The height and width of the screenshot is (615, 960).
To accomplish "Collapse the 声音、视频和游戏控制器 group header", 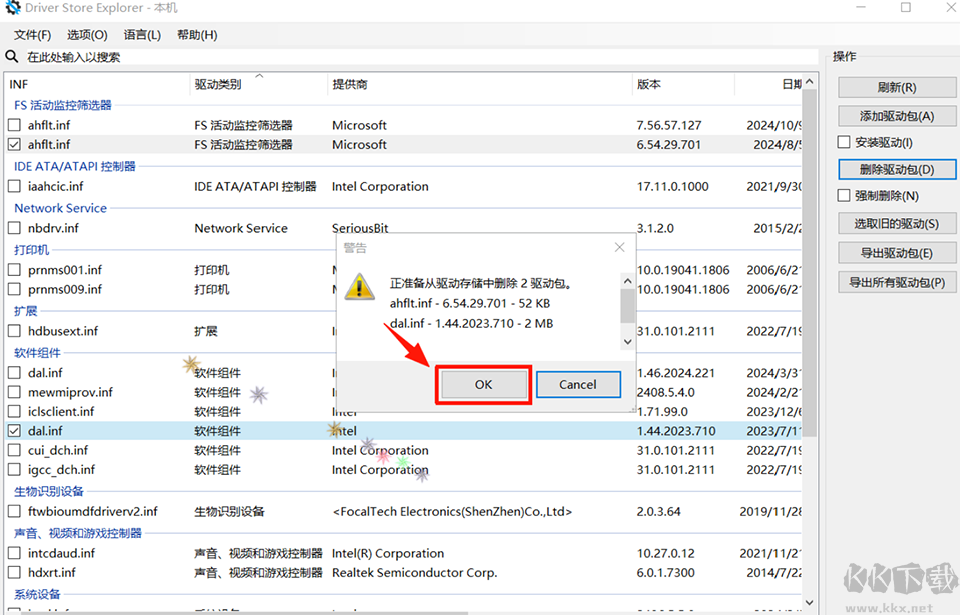I will coord(78,533).
